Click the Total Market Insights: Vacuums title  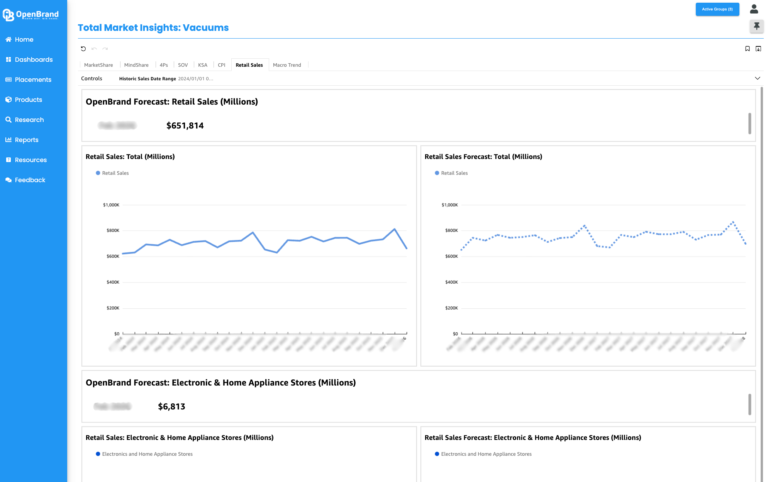[153, 27]
